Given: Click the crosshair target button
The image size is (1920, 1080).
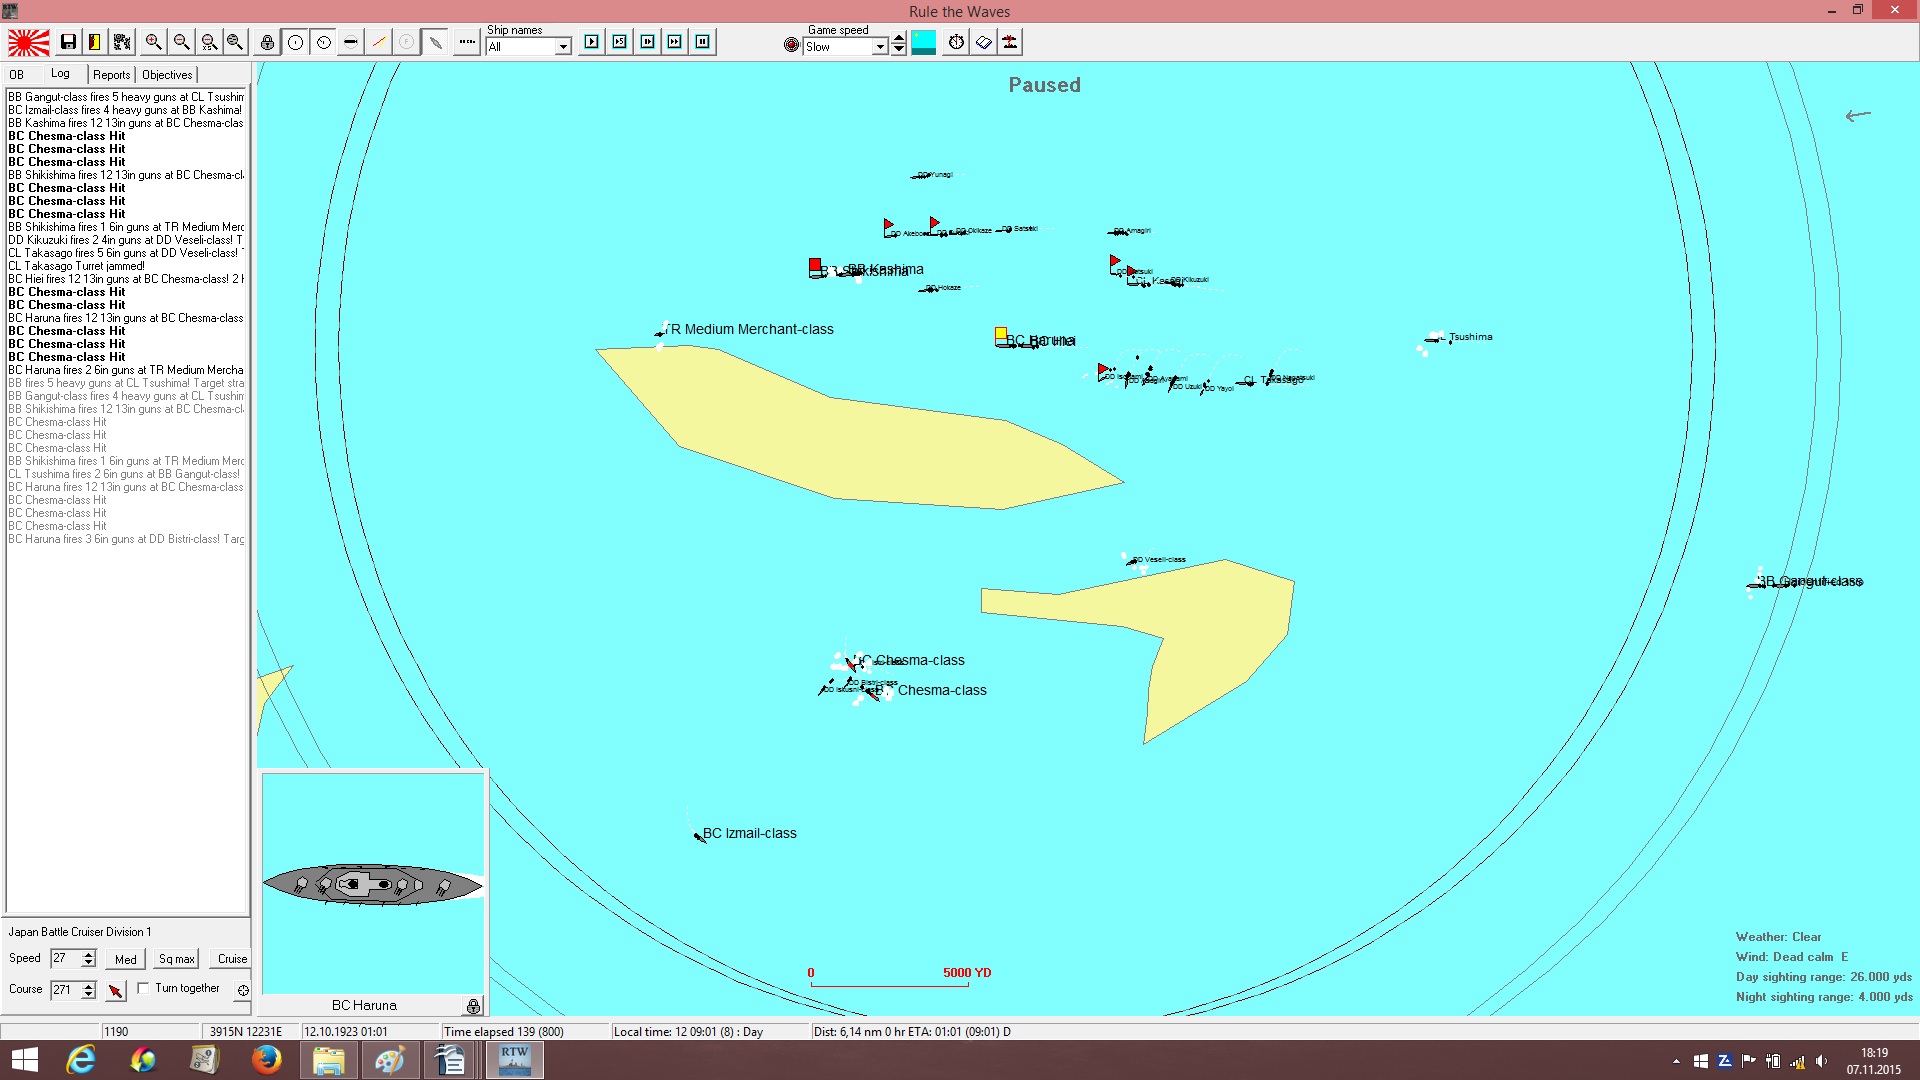Looking at the screenshot, I should [x=243, y=990].
